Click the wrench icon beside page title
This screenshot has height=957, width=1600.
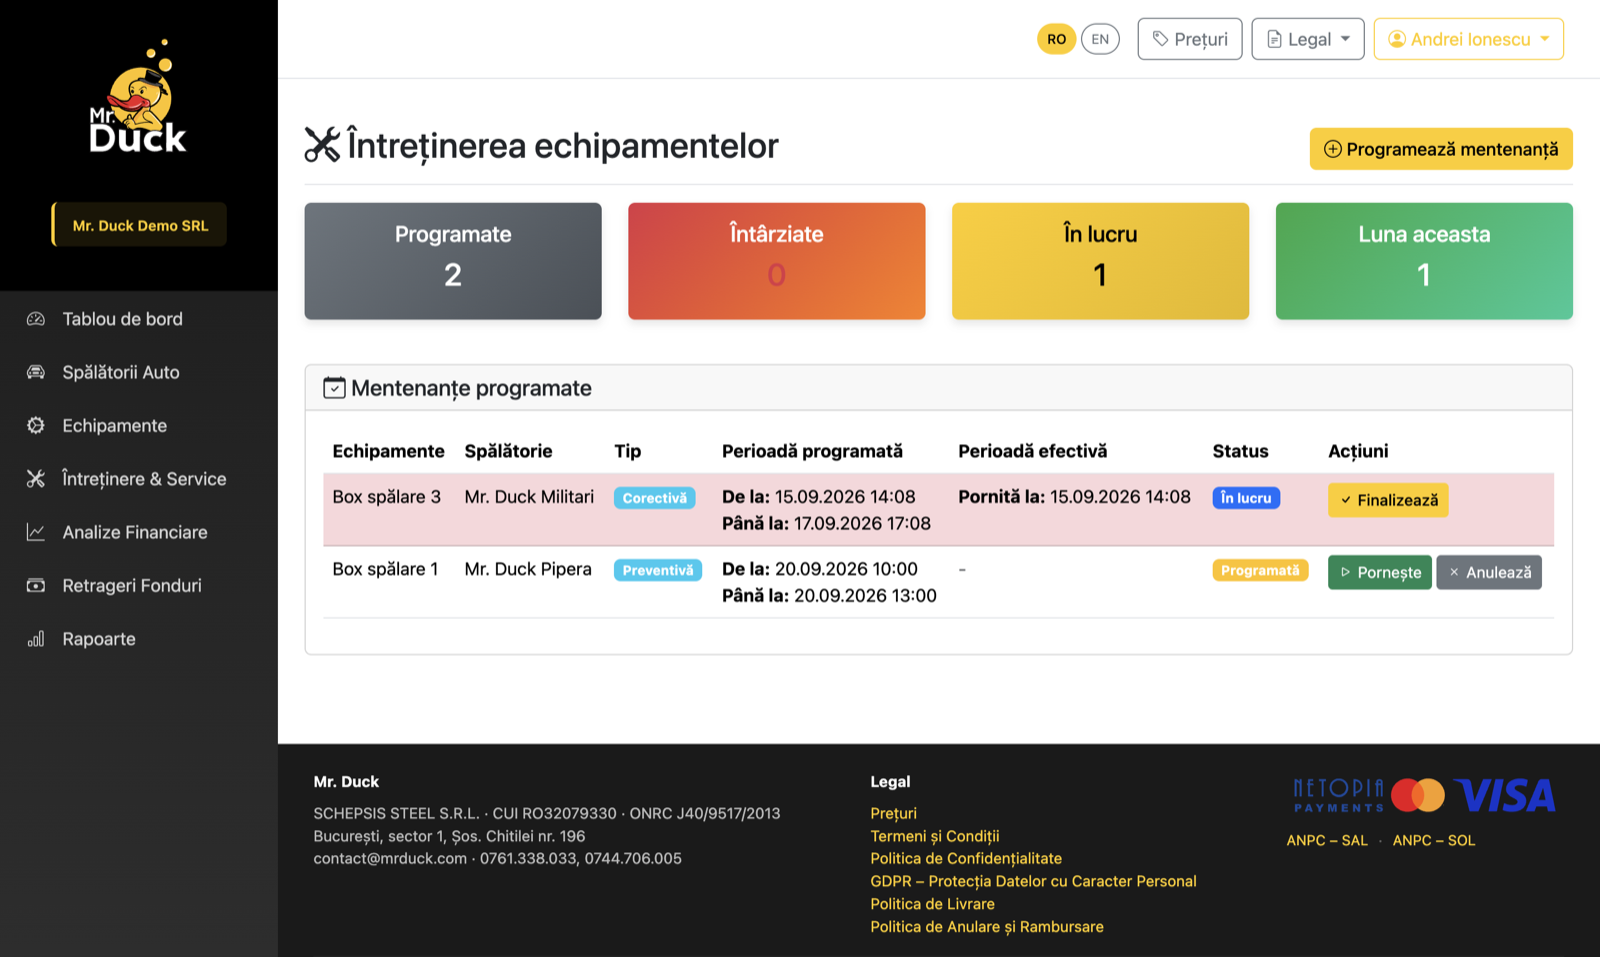coord(322,145)
